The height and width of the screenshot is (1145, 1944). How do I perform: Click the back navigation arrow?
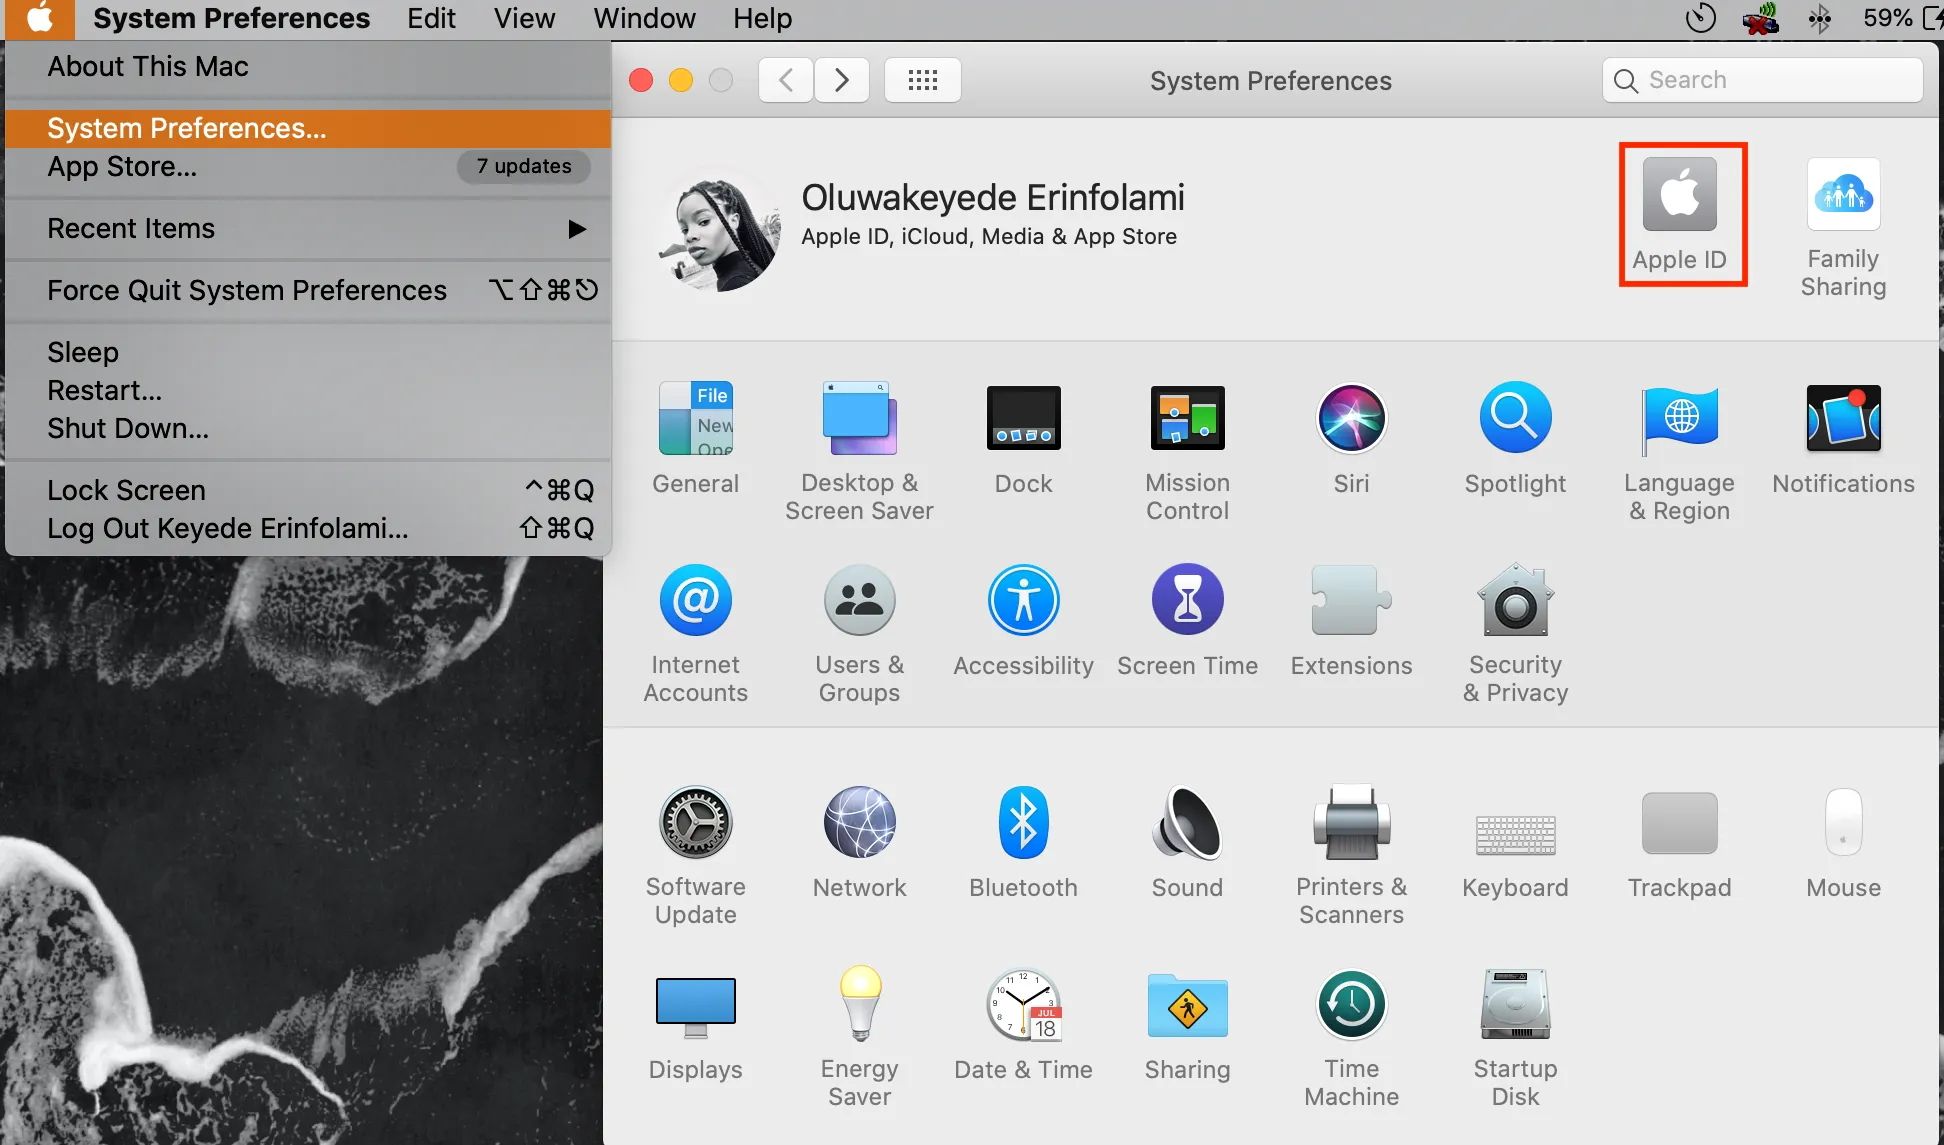[x=785, y=79]
